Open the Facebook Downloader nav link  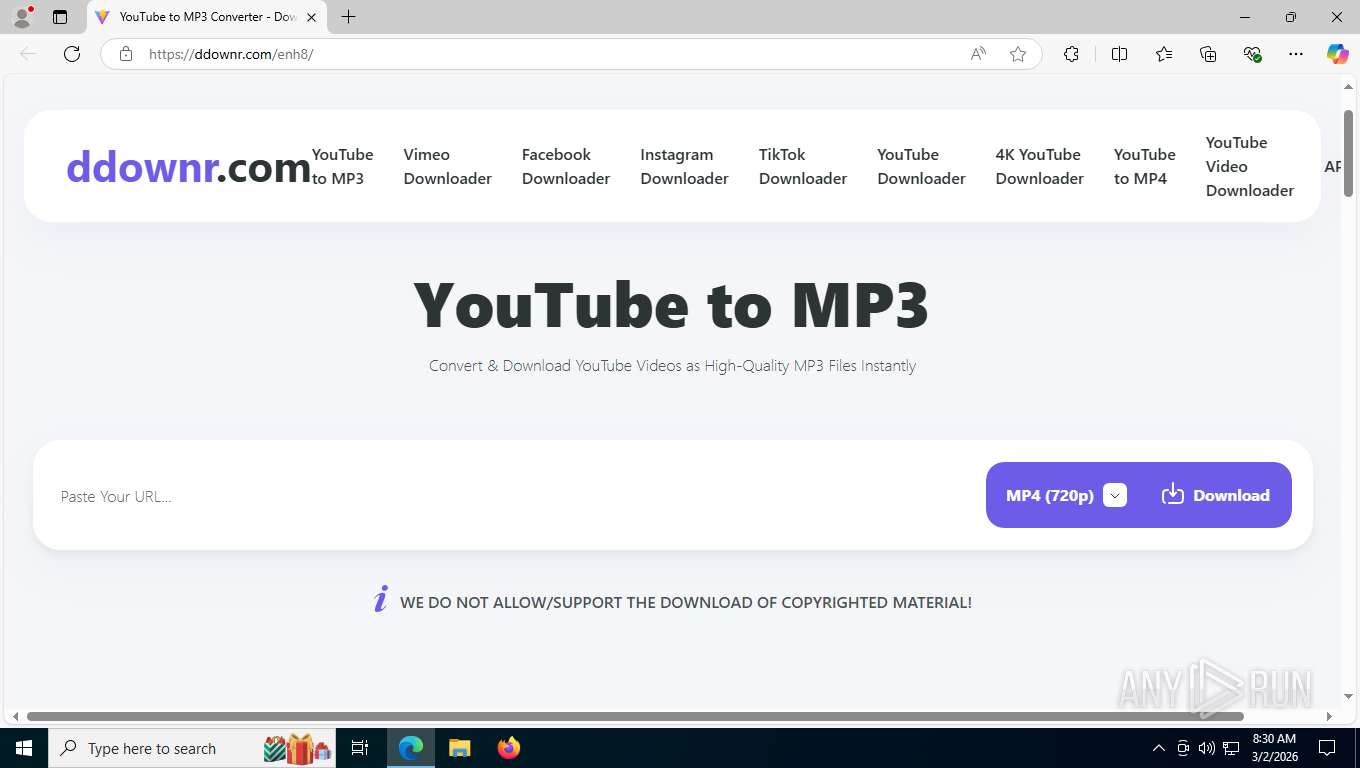pyautogui.click(x=566, y=166)
